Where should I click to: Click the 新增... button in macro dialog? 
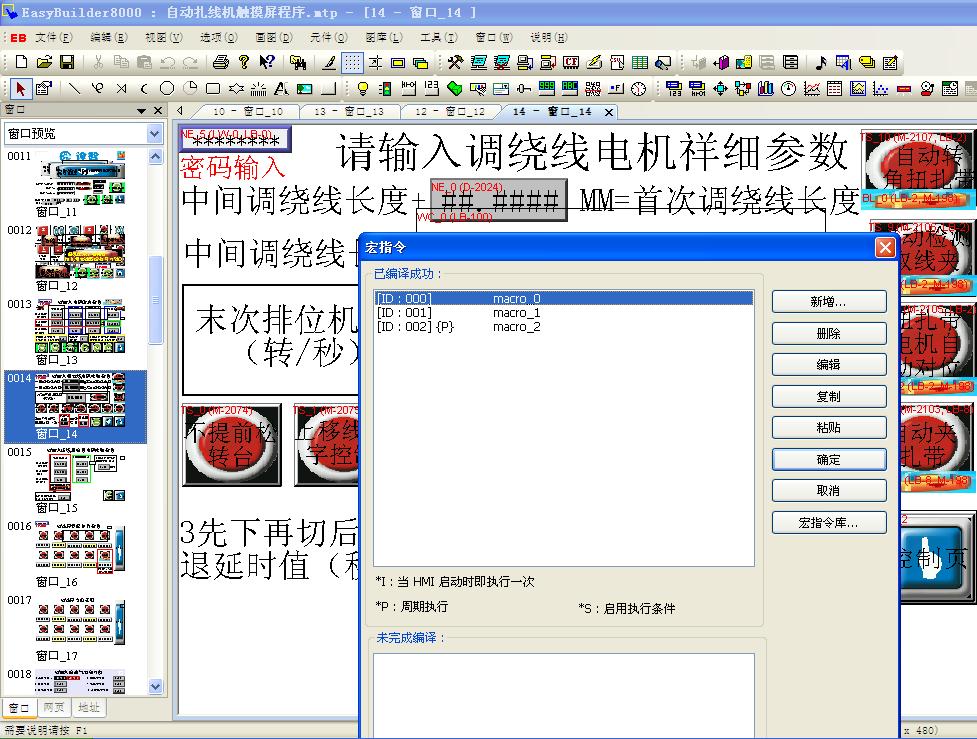coord(828,302)
